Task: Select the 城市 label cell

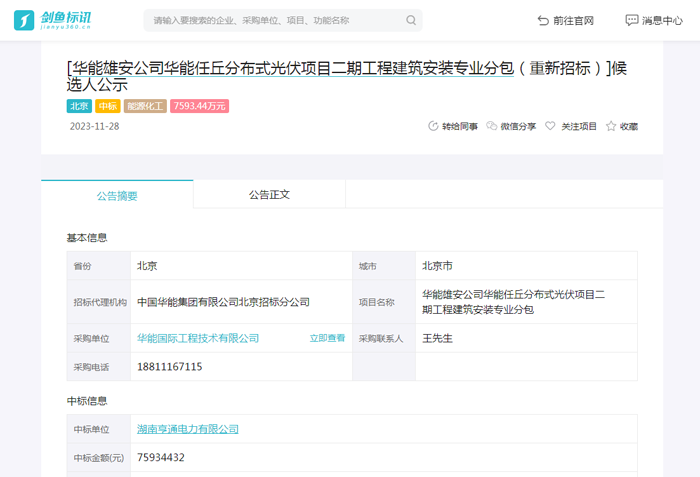Action: pos(384,266)
